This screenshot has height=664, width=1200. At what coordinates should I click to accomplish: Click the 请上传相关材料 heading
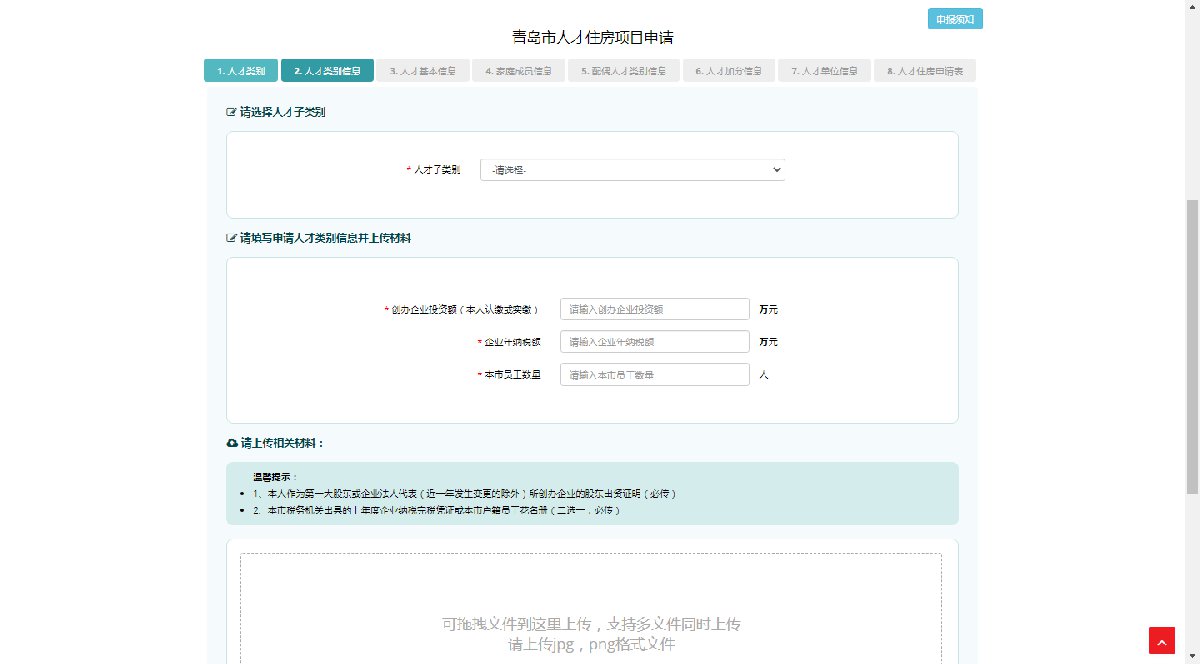[276, 443]
